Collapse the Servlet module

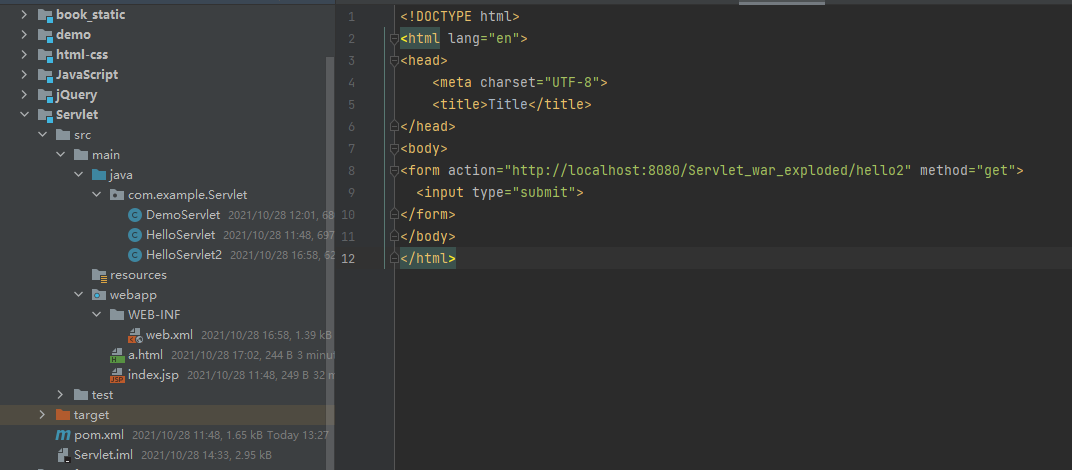[25, 114]
